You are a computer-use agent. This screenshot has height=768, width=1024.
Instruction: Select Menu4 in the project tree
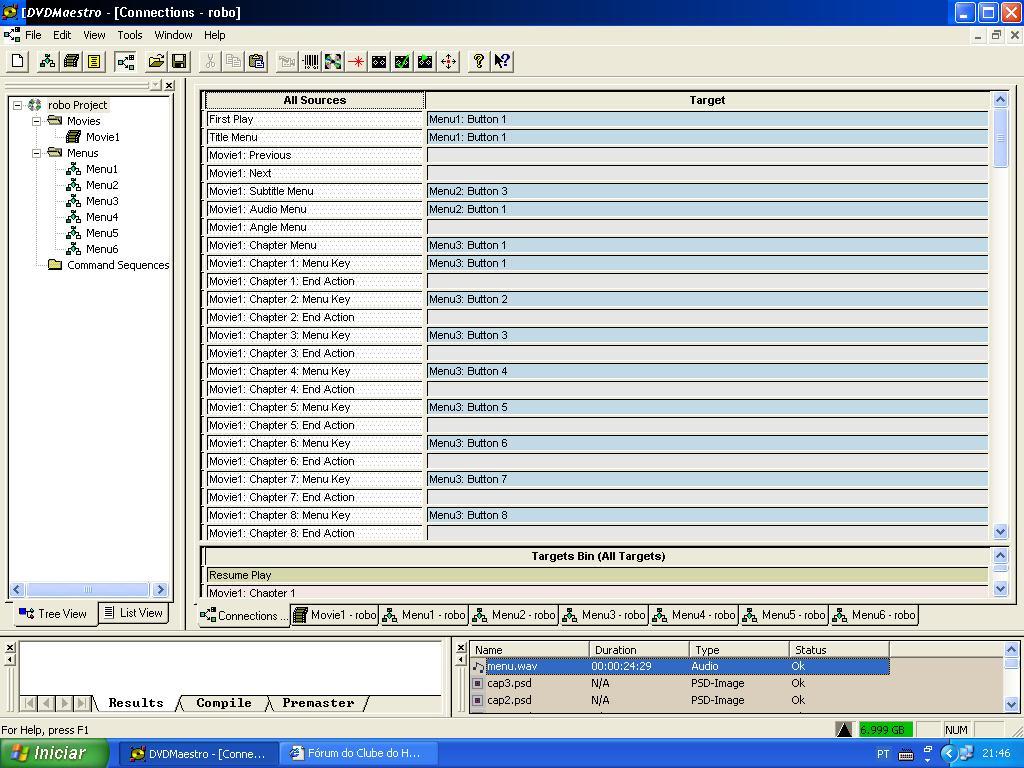(x=102, y=217)
